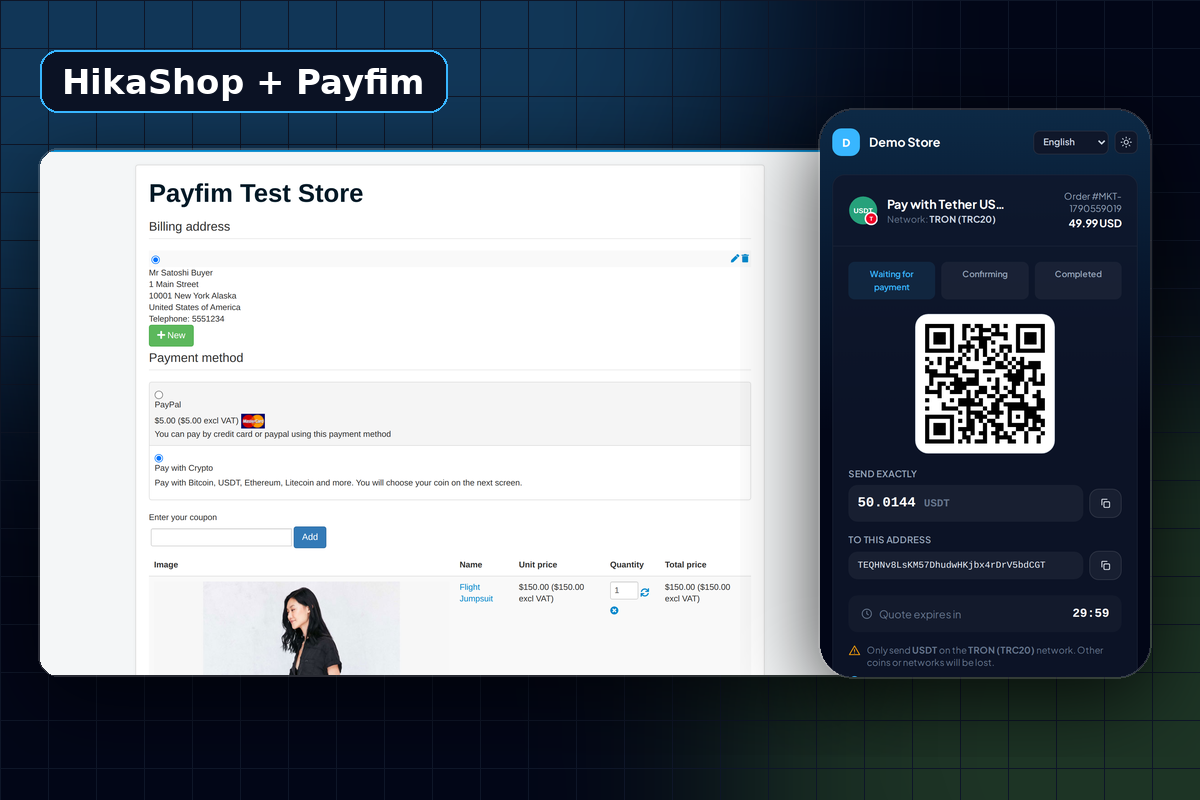Image resolution: width=1200 pixels, height=800 pixels.
Task: Click the refresh quantity icon for Flight Jumpsuit
Action: pos(645,592)
